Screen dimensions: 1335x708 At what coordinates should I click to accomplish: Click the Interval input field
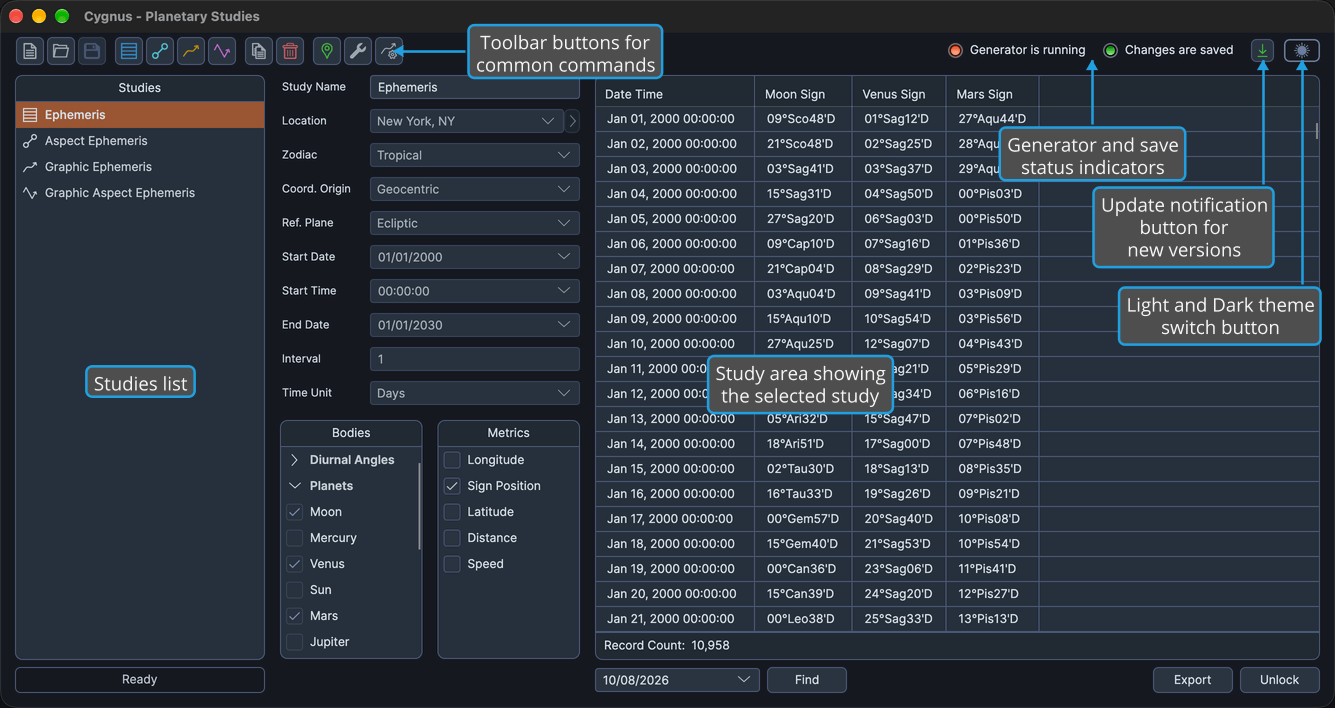[x=475, y=359]
